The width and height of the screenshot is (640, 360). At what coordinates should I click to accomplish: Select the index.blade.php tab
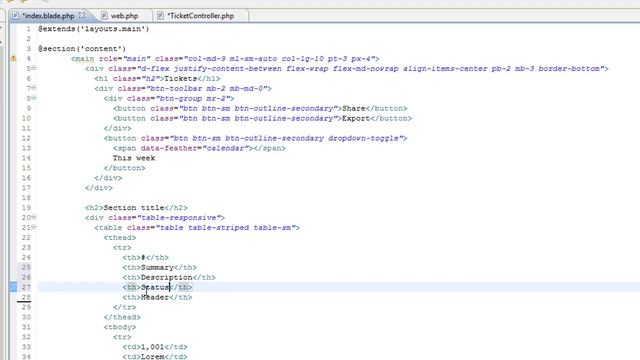click(x=48, y=16)
